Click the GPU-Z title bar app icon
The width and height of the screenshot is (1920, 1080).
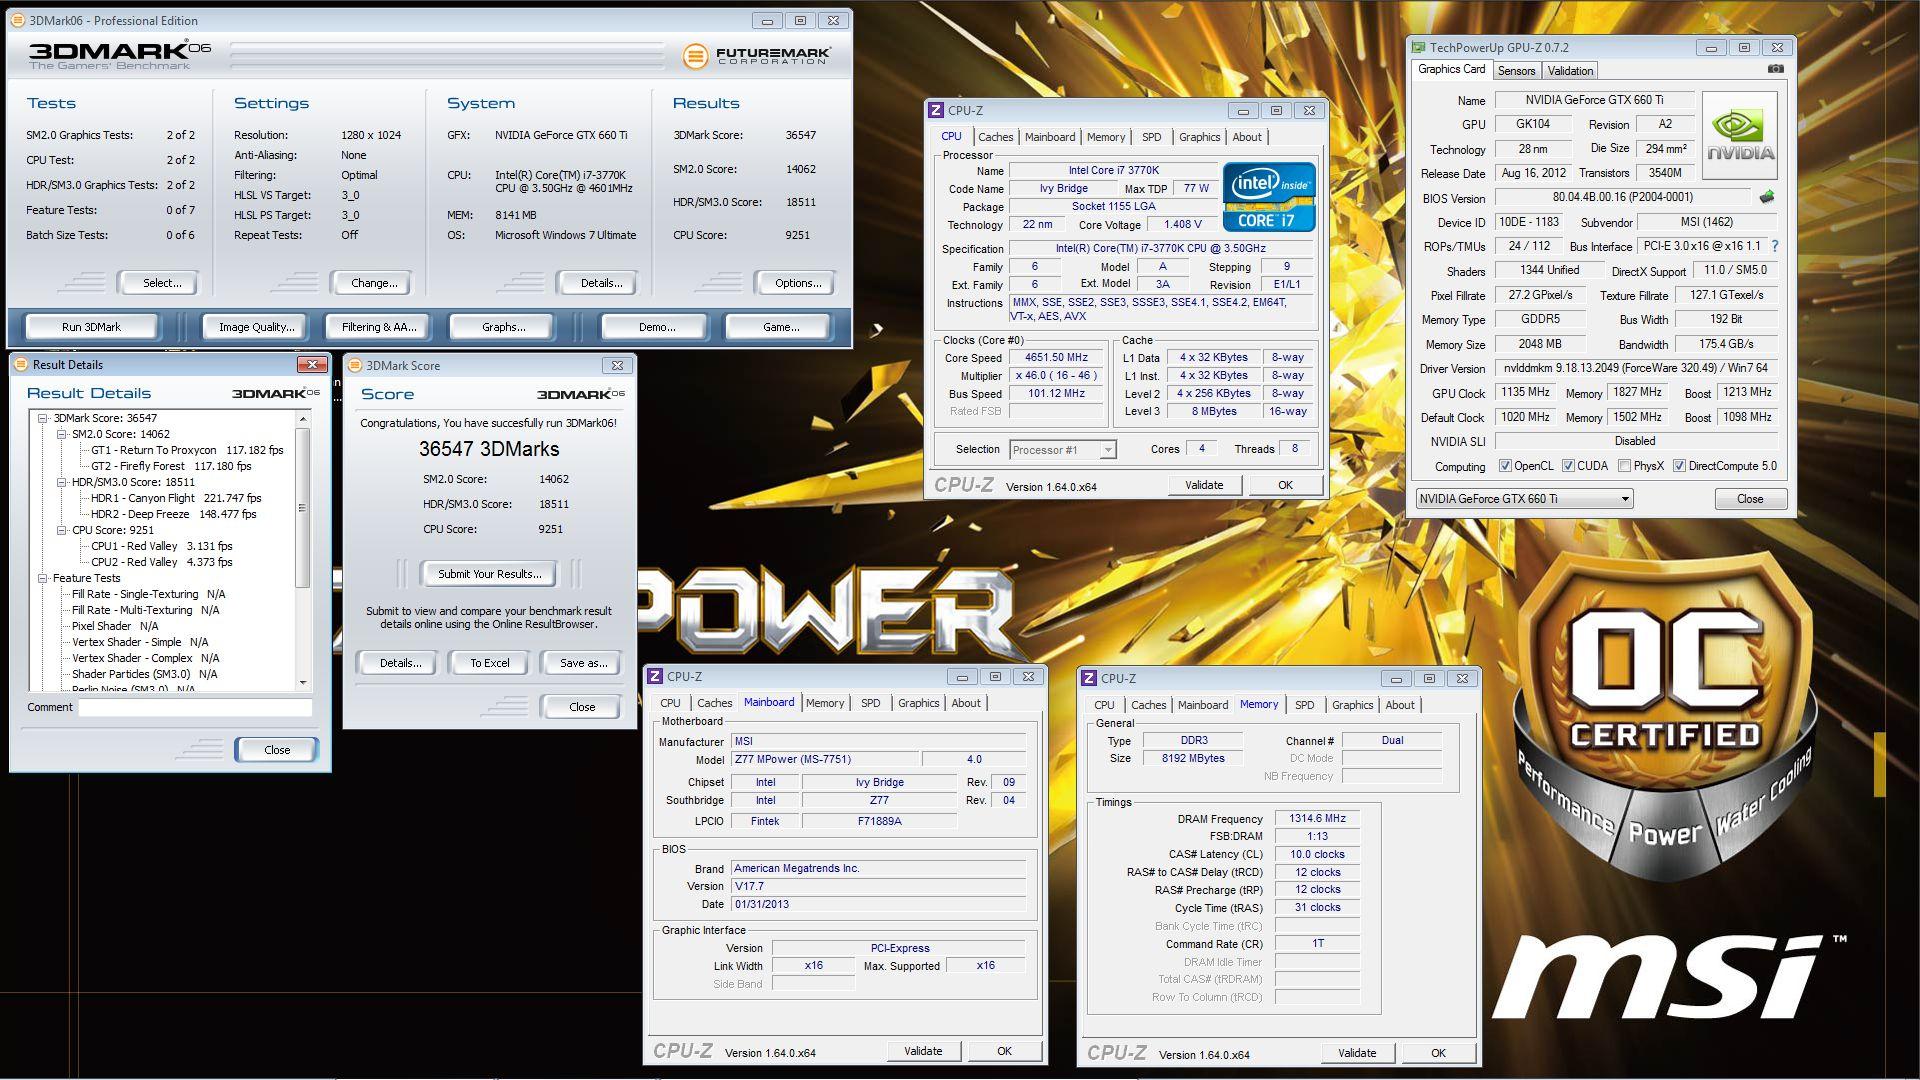click(1419, 47)
